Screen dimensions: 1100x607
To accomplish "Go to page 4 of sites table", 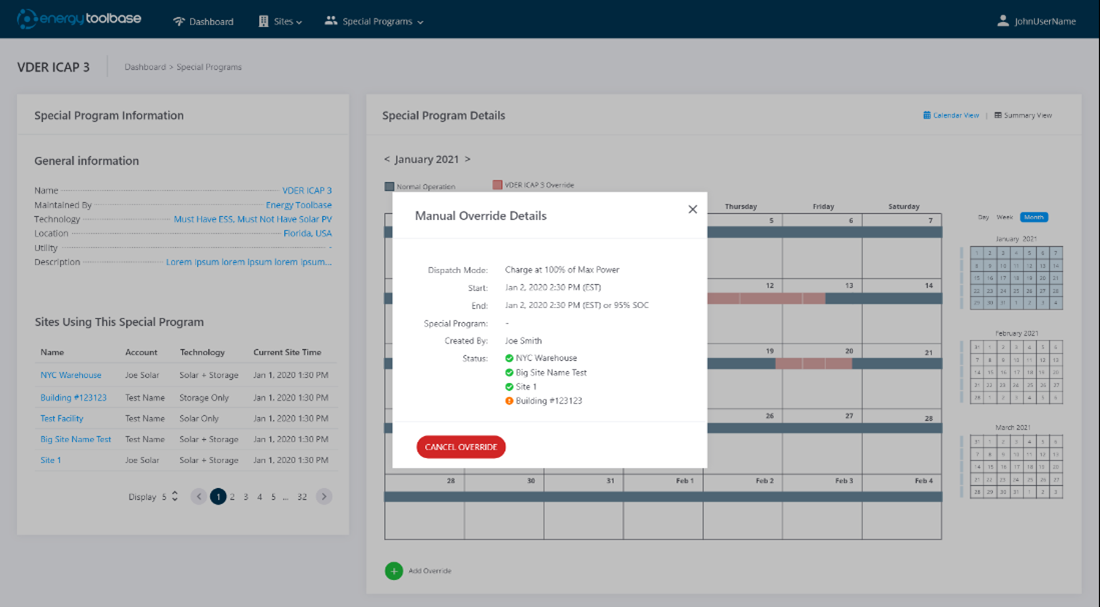I will [x=260, y=497].
